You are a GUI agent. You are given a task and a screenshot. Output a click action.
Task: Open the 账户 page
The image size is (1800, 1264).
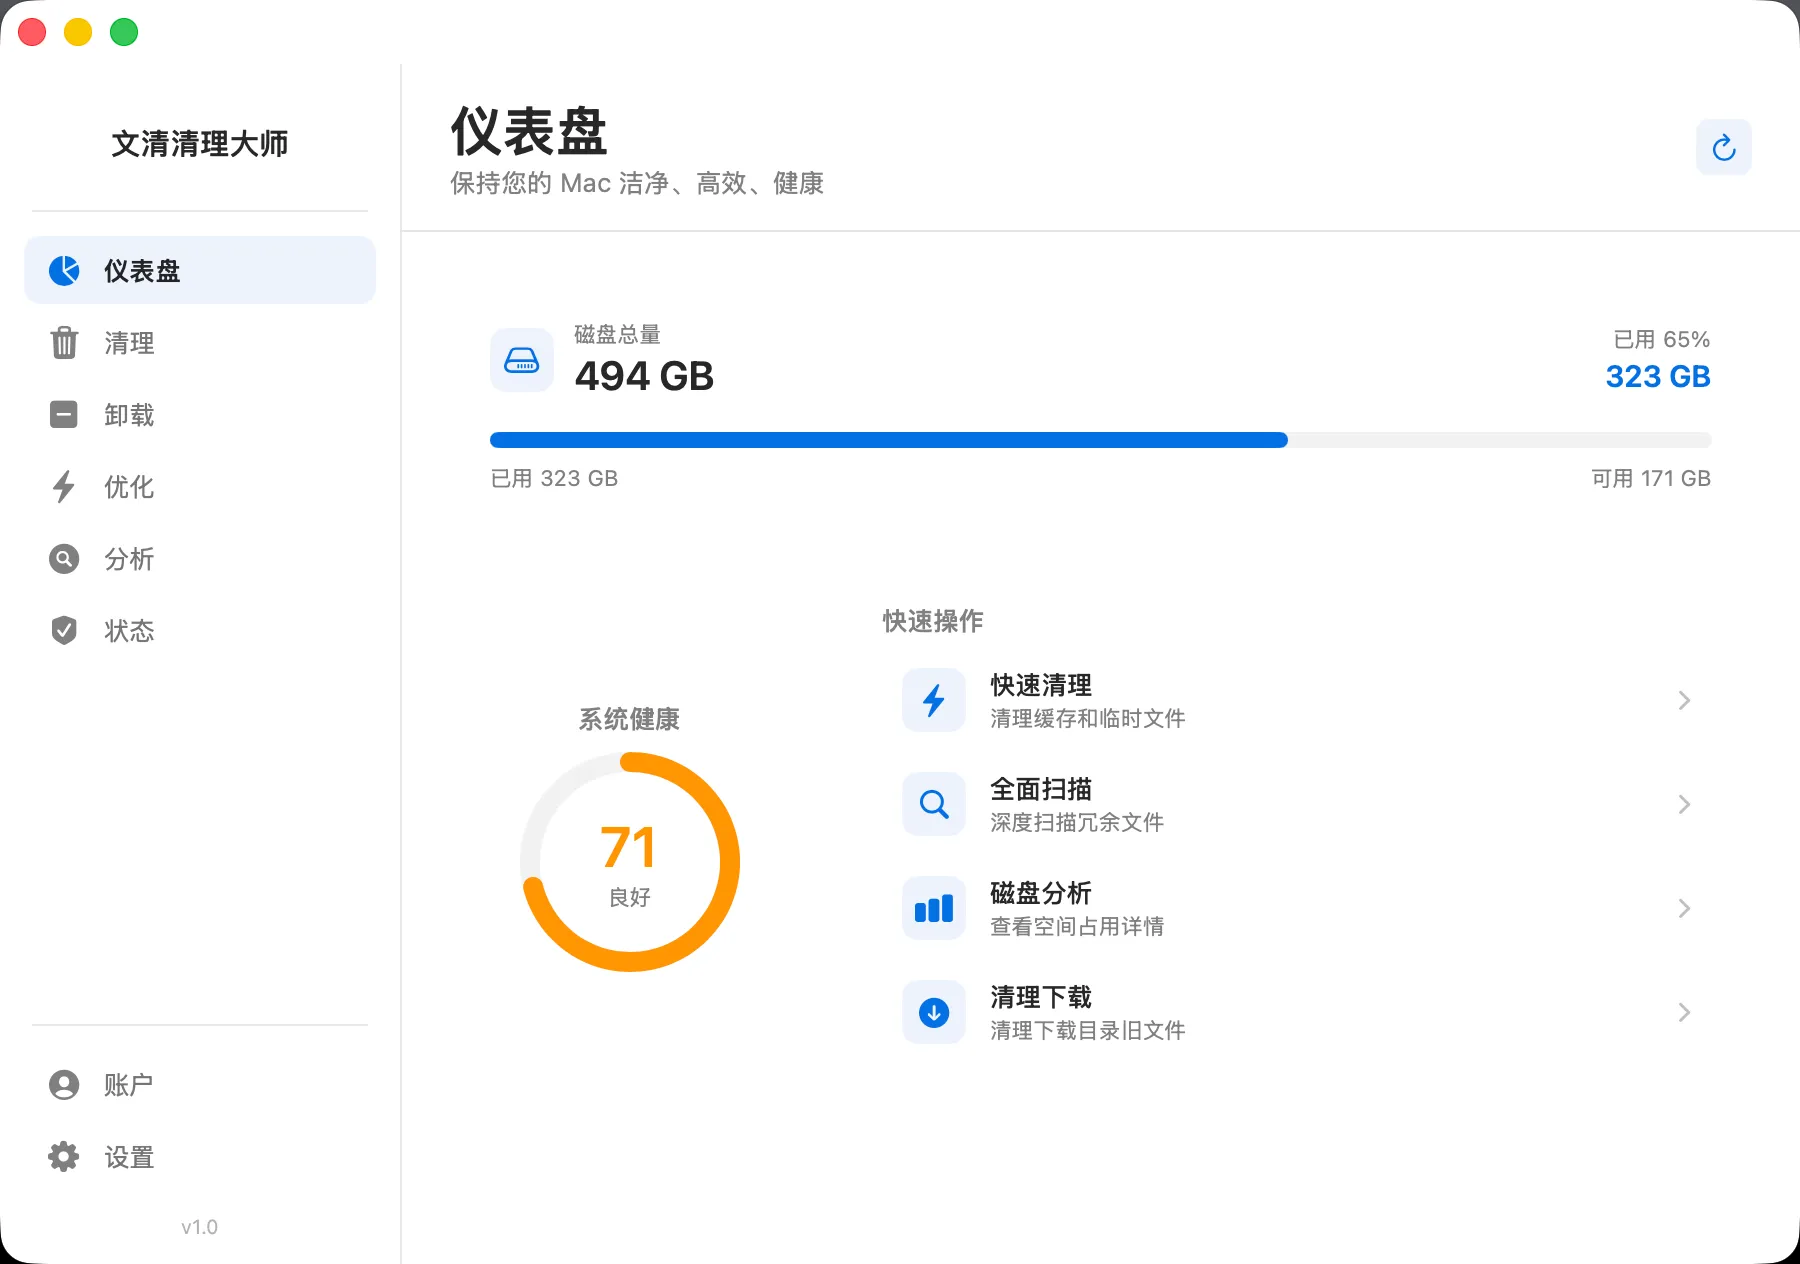200,1084
